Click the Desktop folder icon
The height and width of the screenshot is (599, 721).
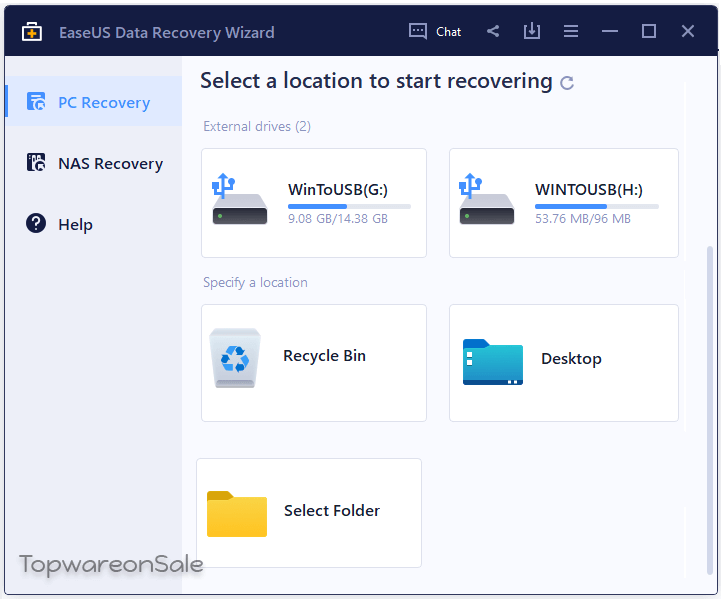point(492,362)
